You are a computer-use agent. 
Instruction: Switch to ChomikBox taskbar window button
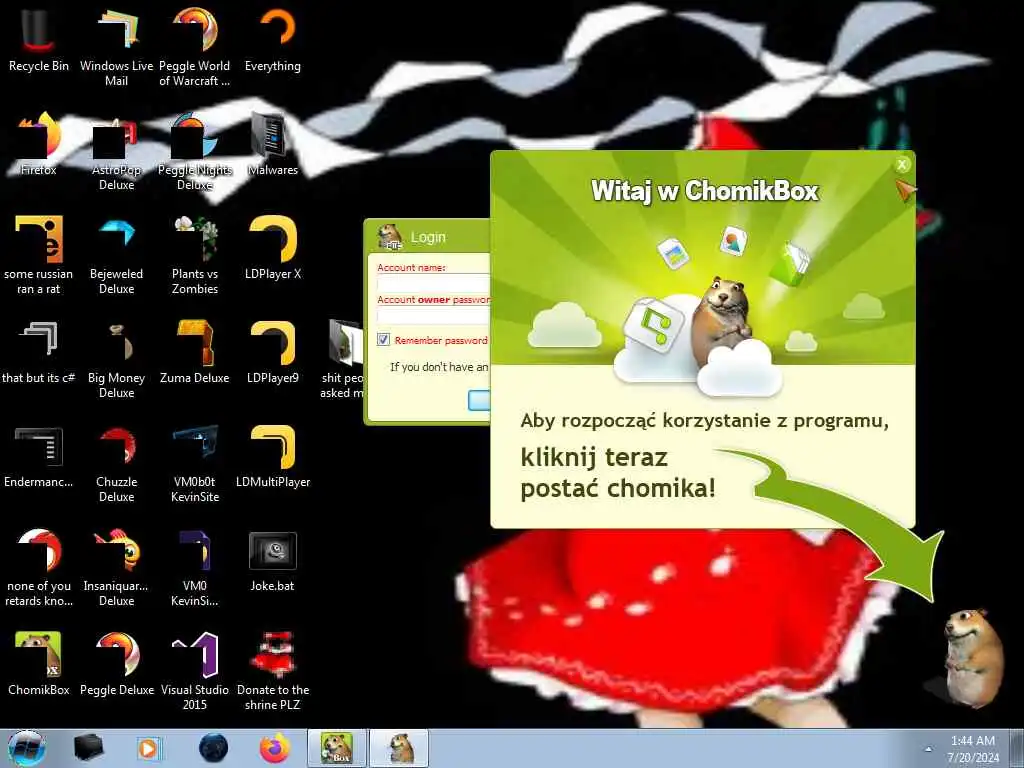(337, 748)
